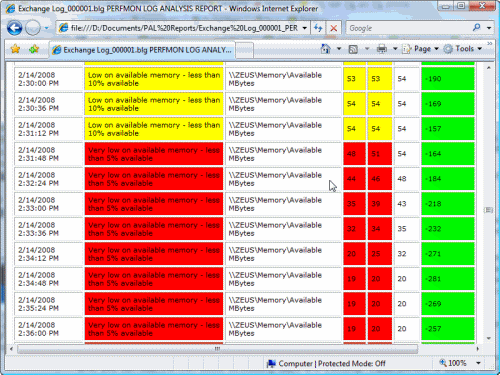The image size is (500, 375).
Task: Click the RSS feeds icon
Action: tap(353, 49)
